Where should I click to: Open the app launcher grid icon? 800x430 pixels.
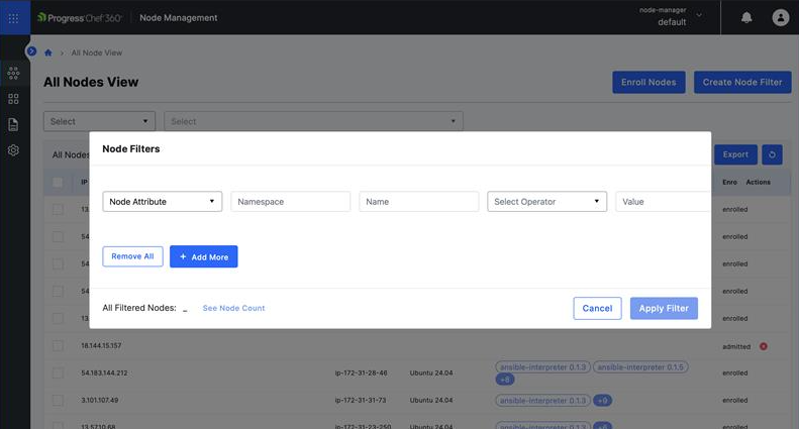point(14,17)
